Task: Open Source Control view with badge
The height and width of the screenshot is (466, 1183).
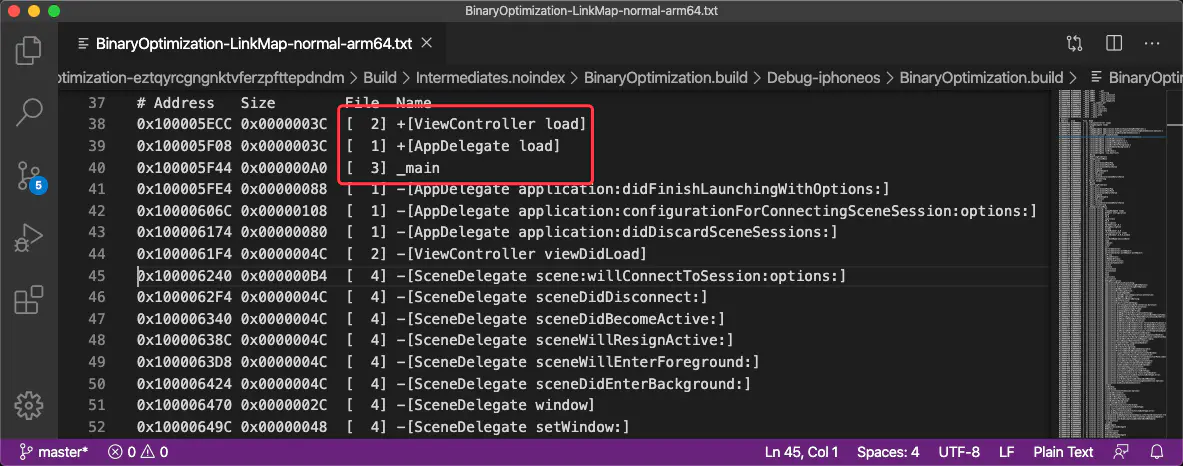Action: 30,176
